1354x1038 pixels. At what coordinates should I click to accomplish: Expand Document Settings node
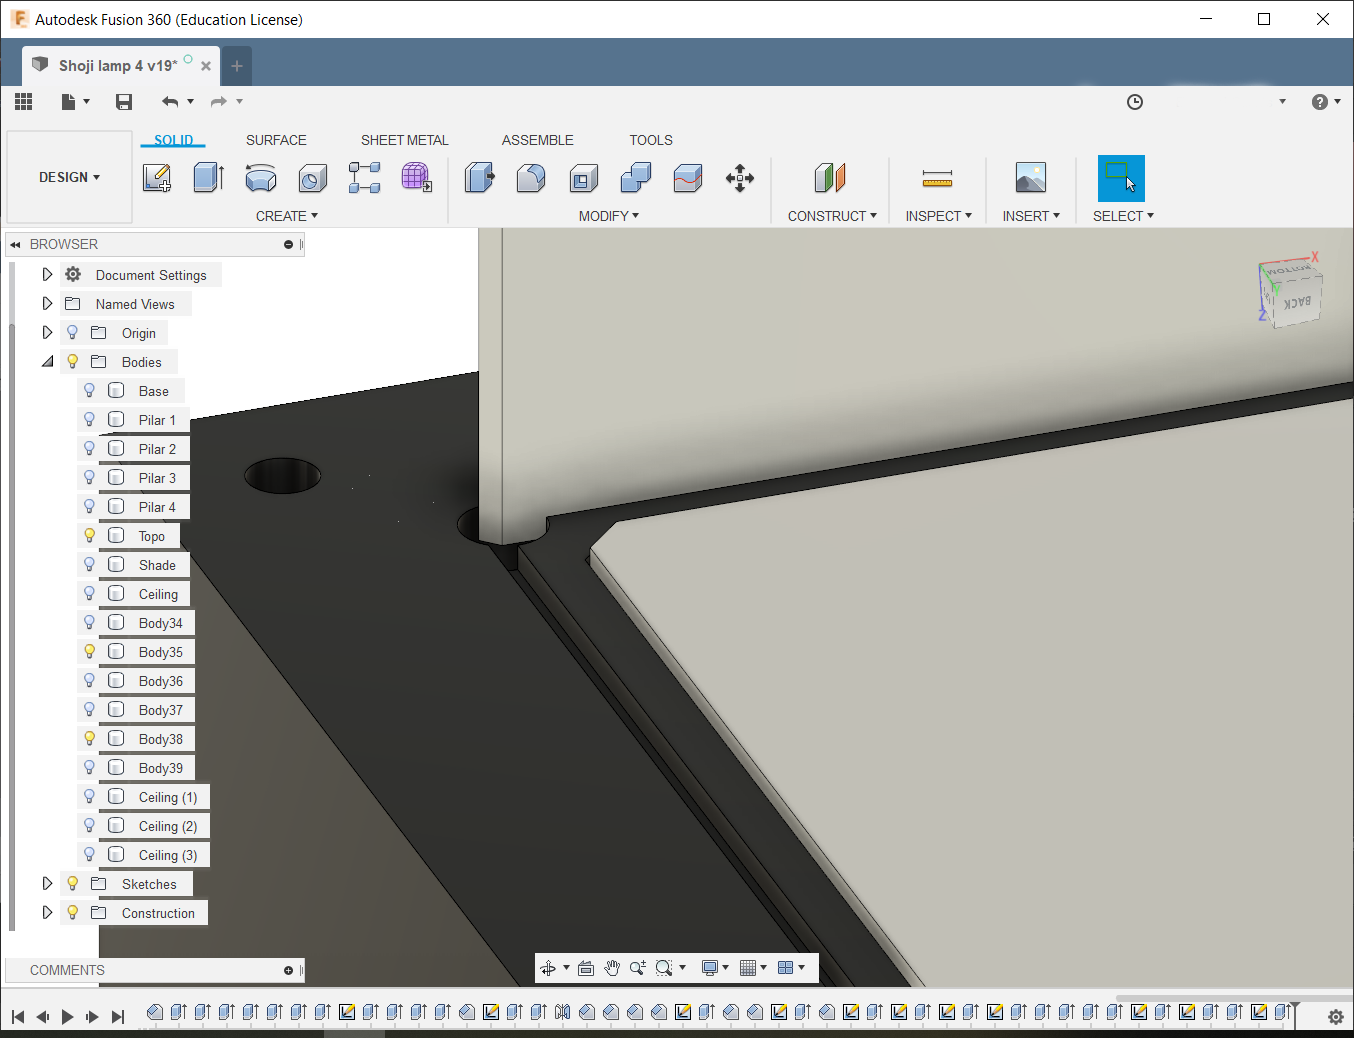tap(47, 274)
